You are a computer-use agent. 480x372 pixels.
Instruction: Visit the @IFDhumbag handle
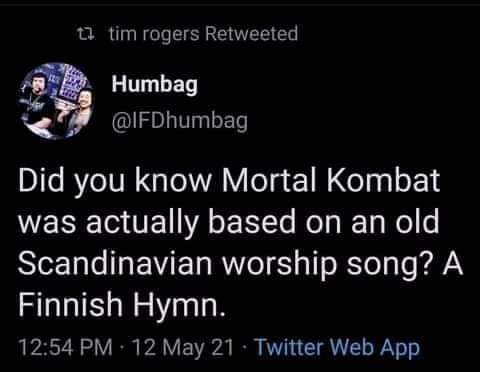[180, 121]
